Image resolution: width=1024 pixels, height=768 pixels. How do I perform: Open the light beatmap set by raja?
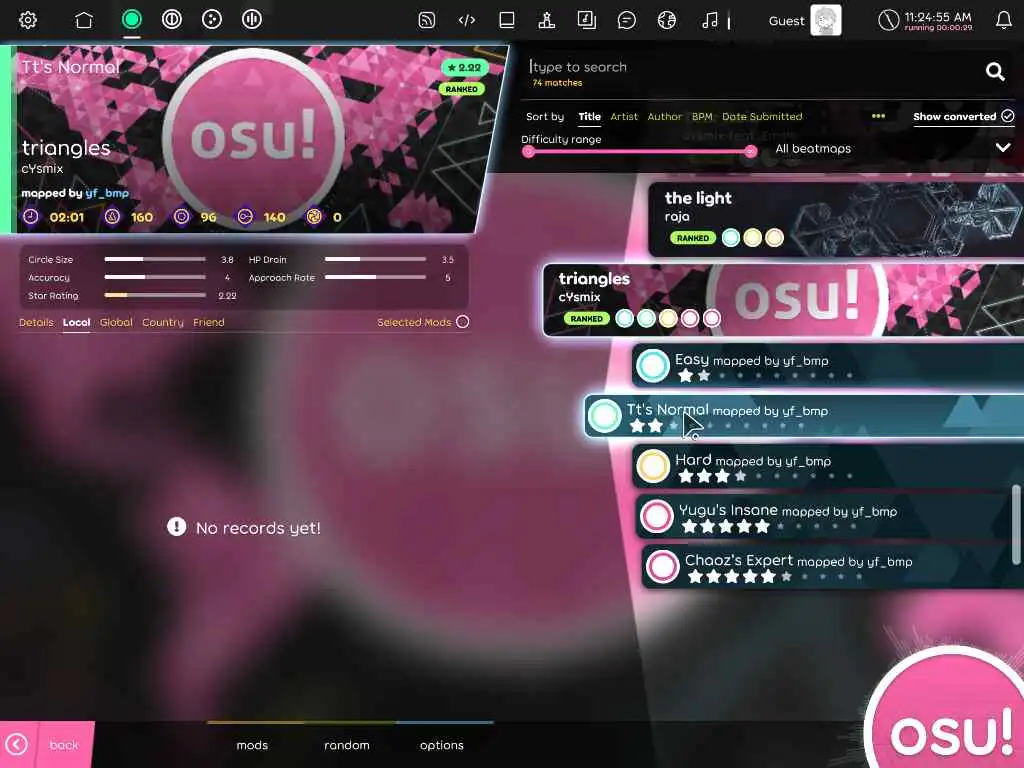pos(836,218)
